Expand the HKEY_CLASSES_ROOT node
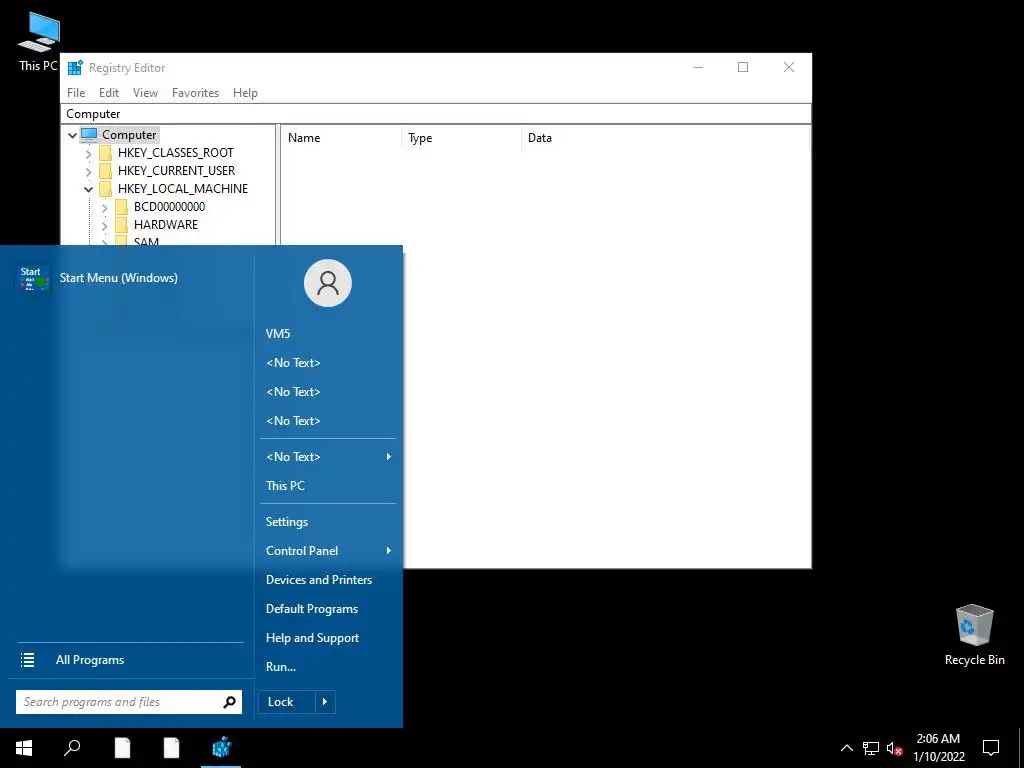This screenshot has width=1024, height=768. tap(89, 154)
